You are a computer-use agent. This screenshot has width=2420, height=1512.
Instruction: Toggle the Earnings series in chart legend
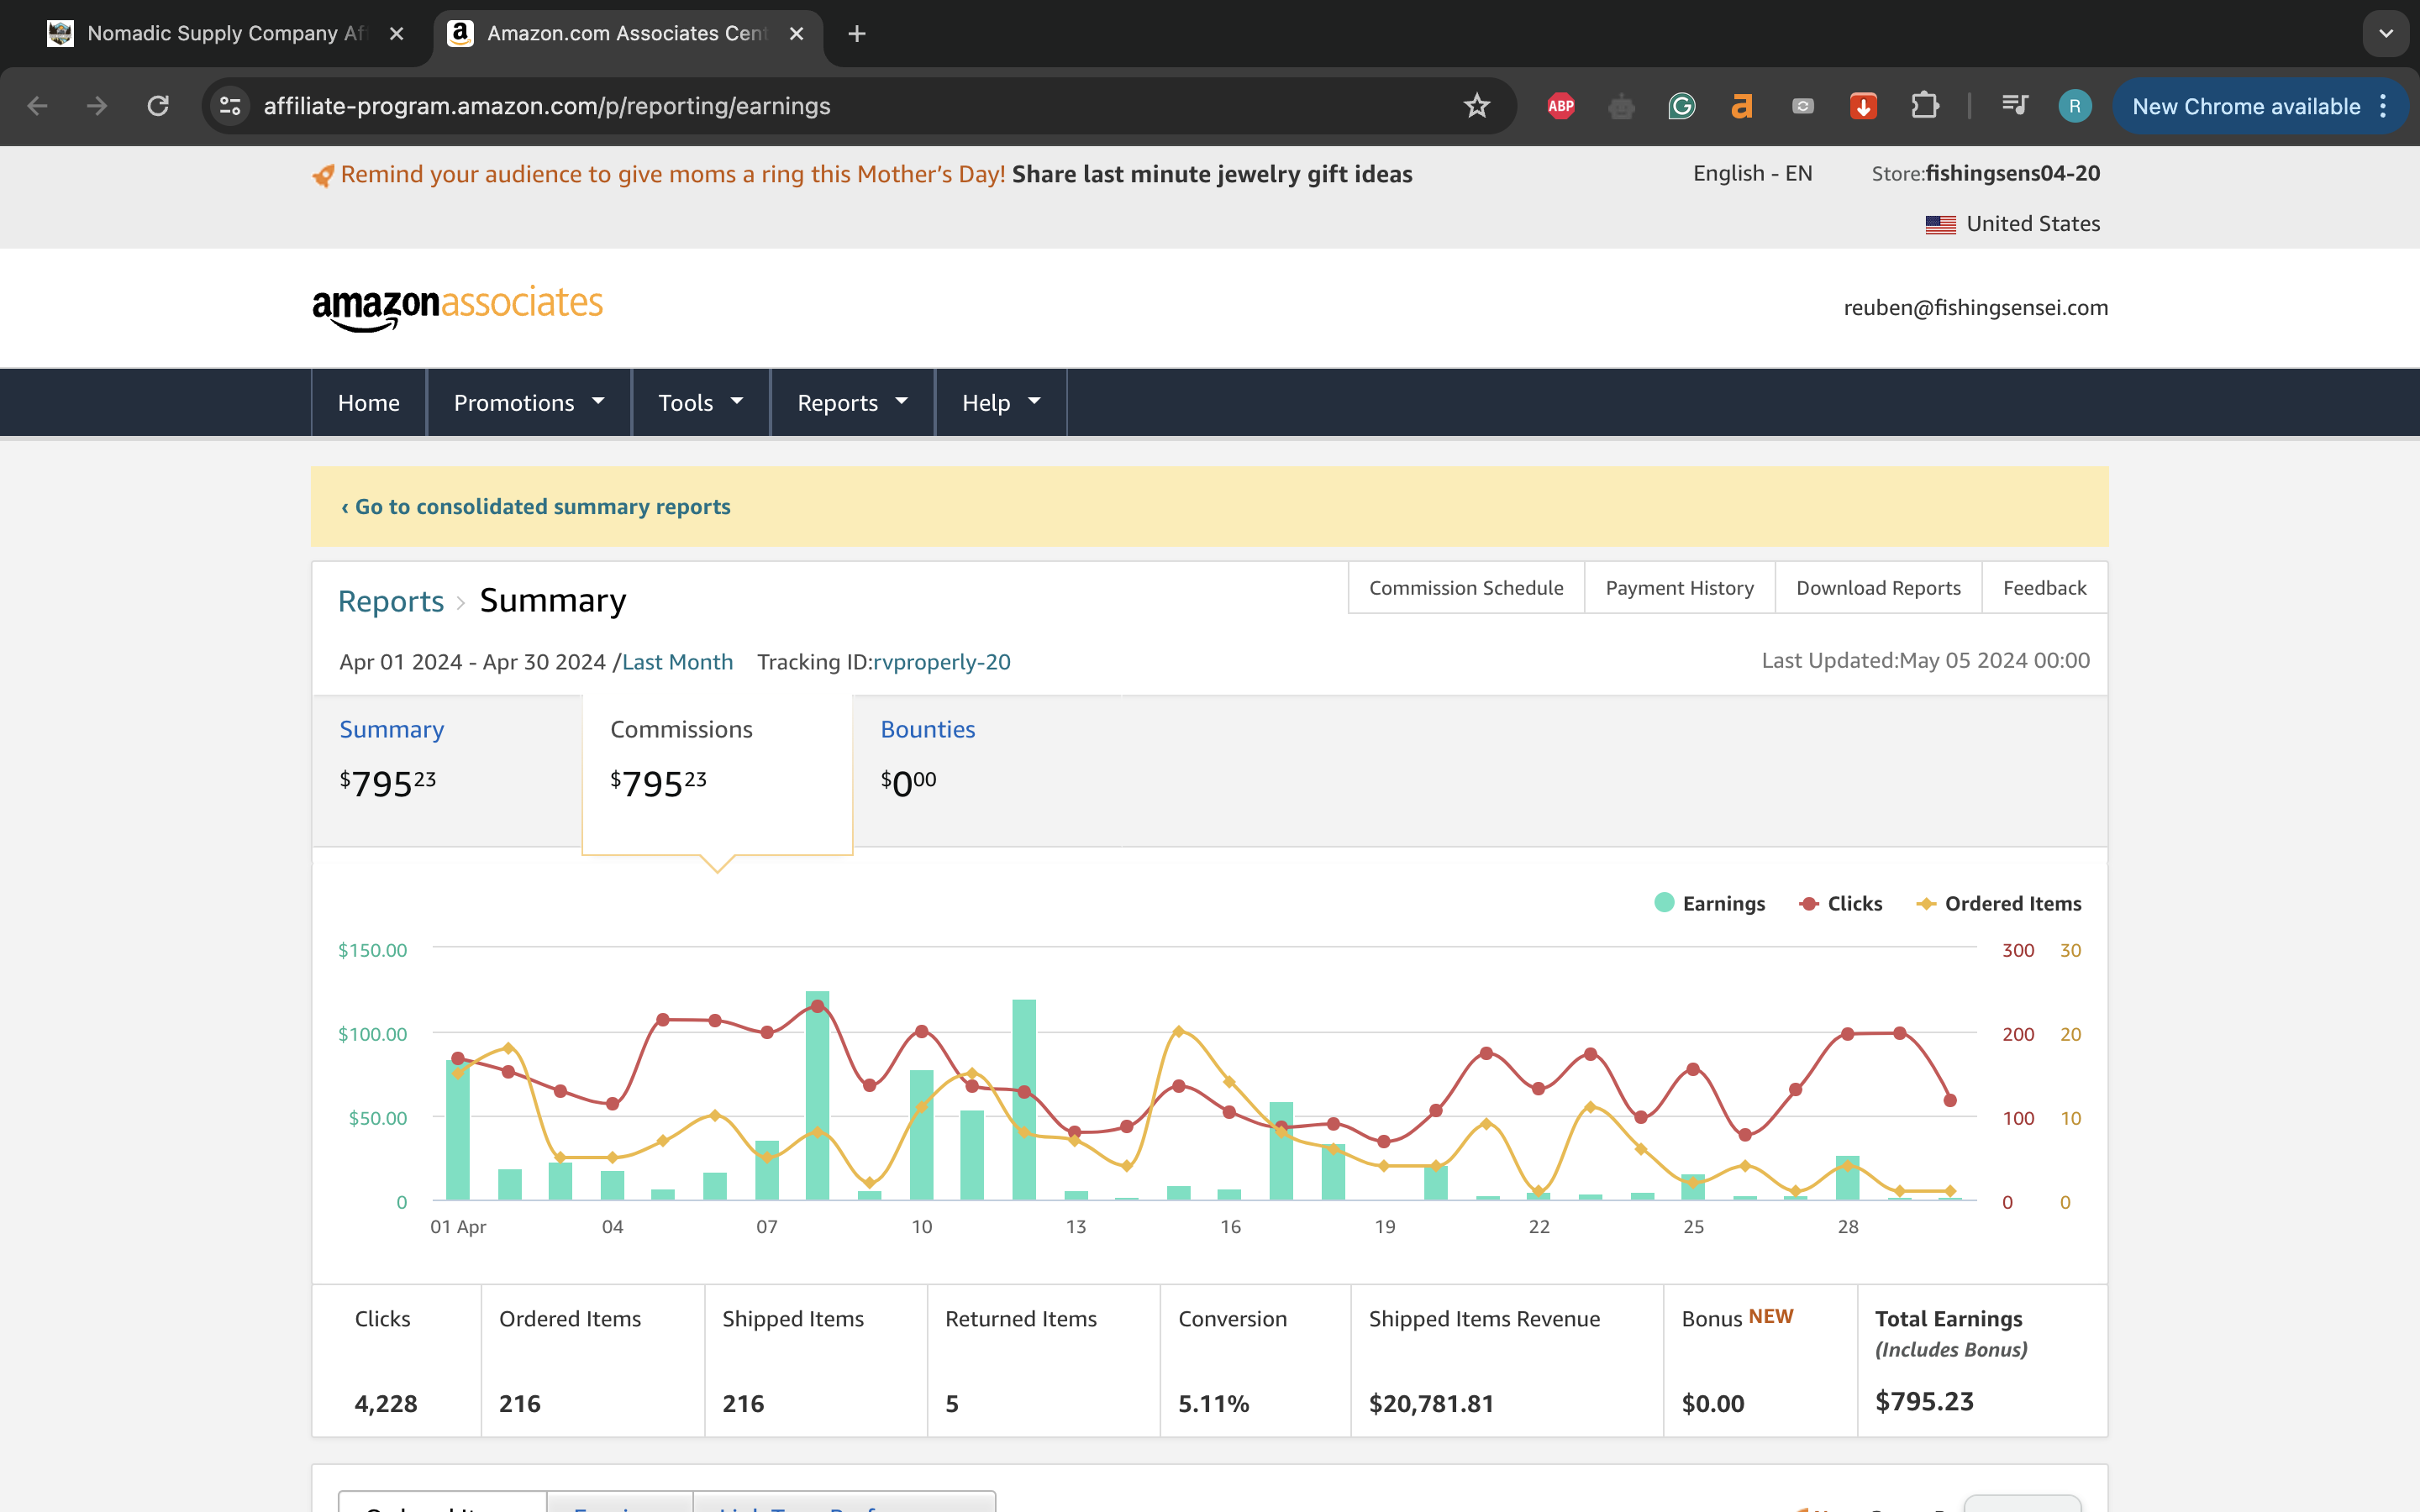tap(1709, 904)
